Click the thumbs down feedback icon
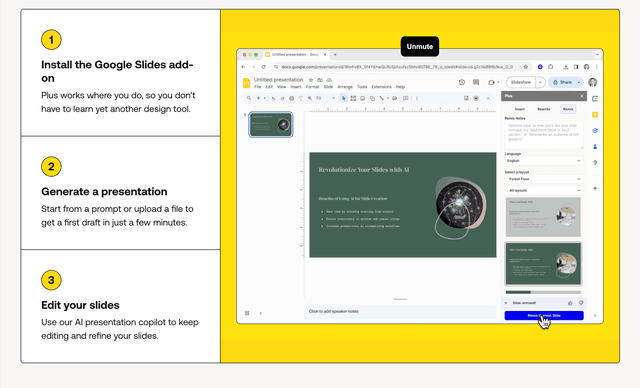640x388 pixels. pos(581,303)
